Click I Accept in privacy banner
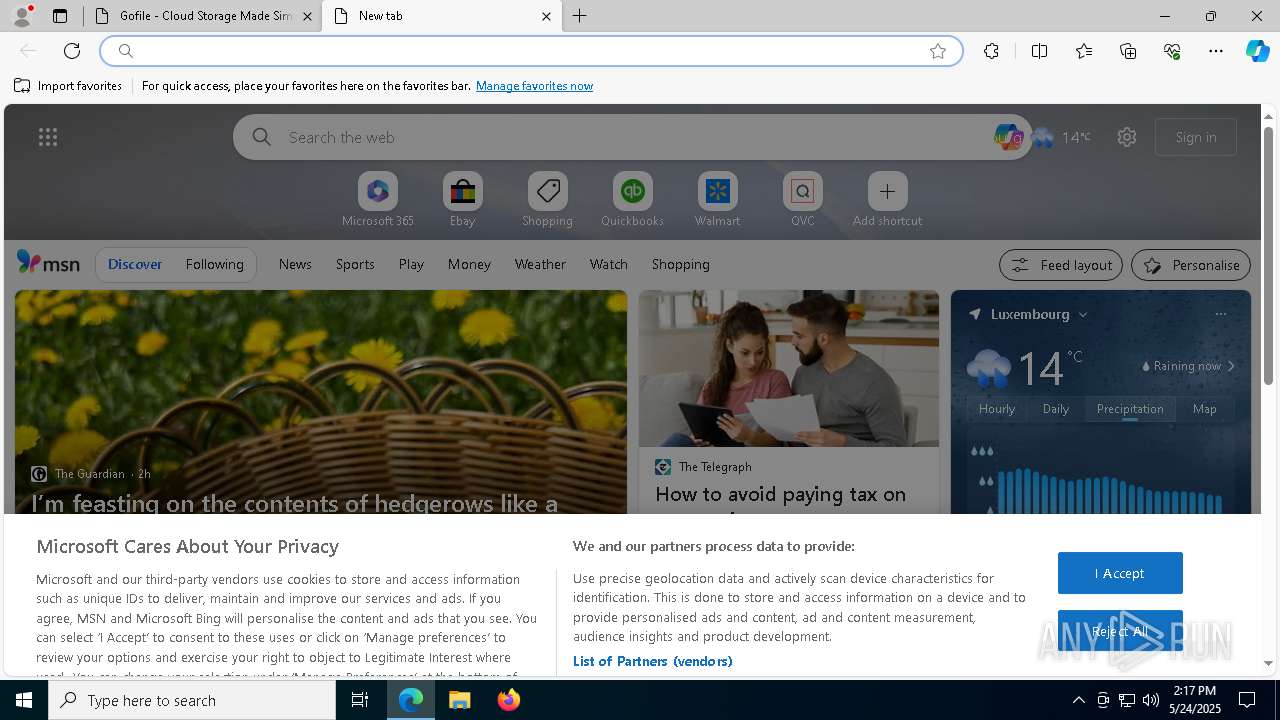Image resolution: width=1280 pixels, height=720 pixels. tap(1120, 573)
